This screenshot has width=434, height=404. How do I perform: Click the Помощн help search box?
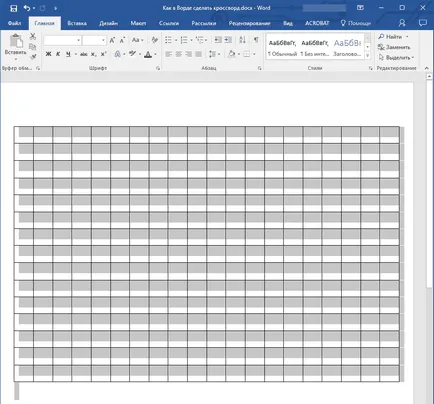click(356, 23)
